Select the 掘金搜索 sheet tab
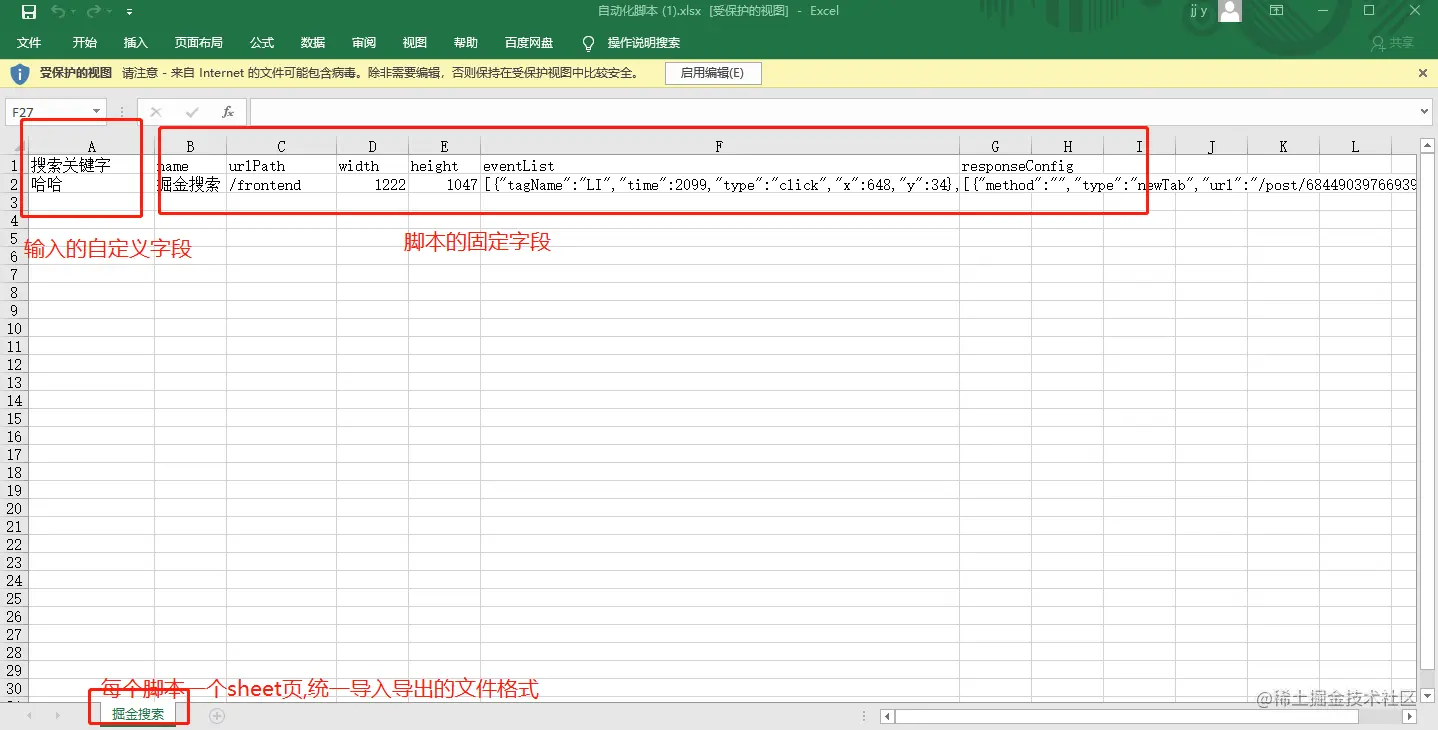The image size is (1438, 730). pos(139,715)
